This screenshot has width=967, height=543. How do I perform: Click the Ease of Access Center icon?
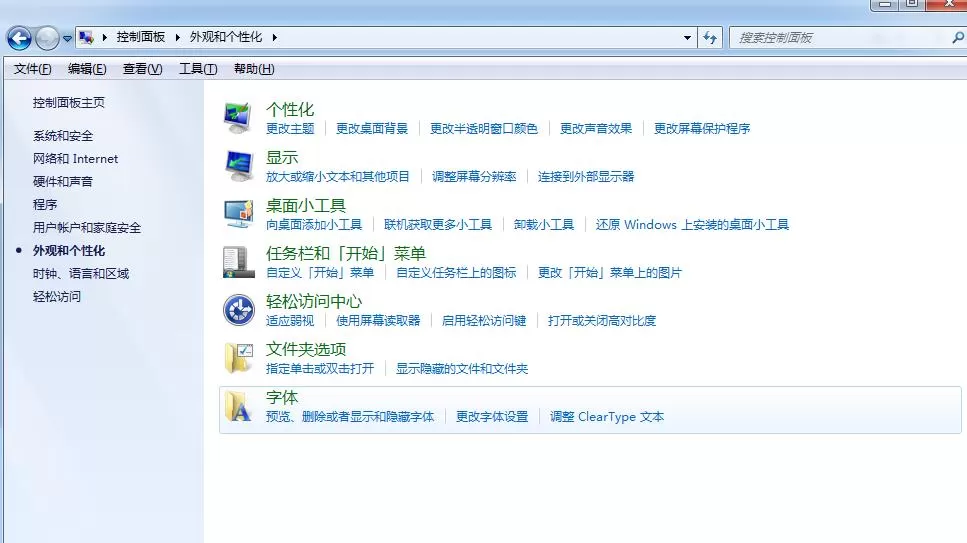pos(239,310)
